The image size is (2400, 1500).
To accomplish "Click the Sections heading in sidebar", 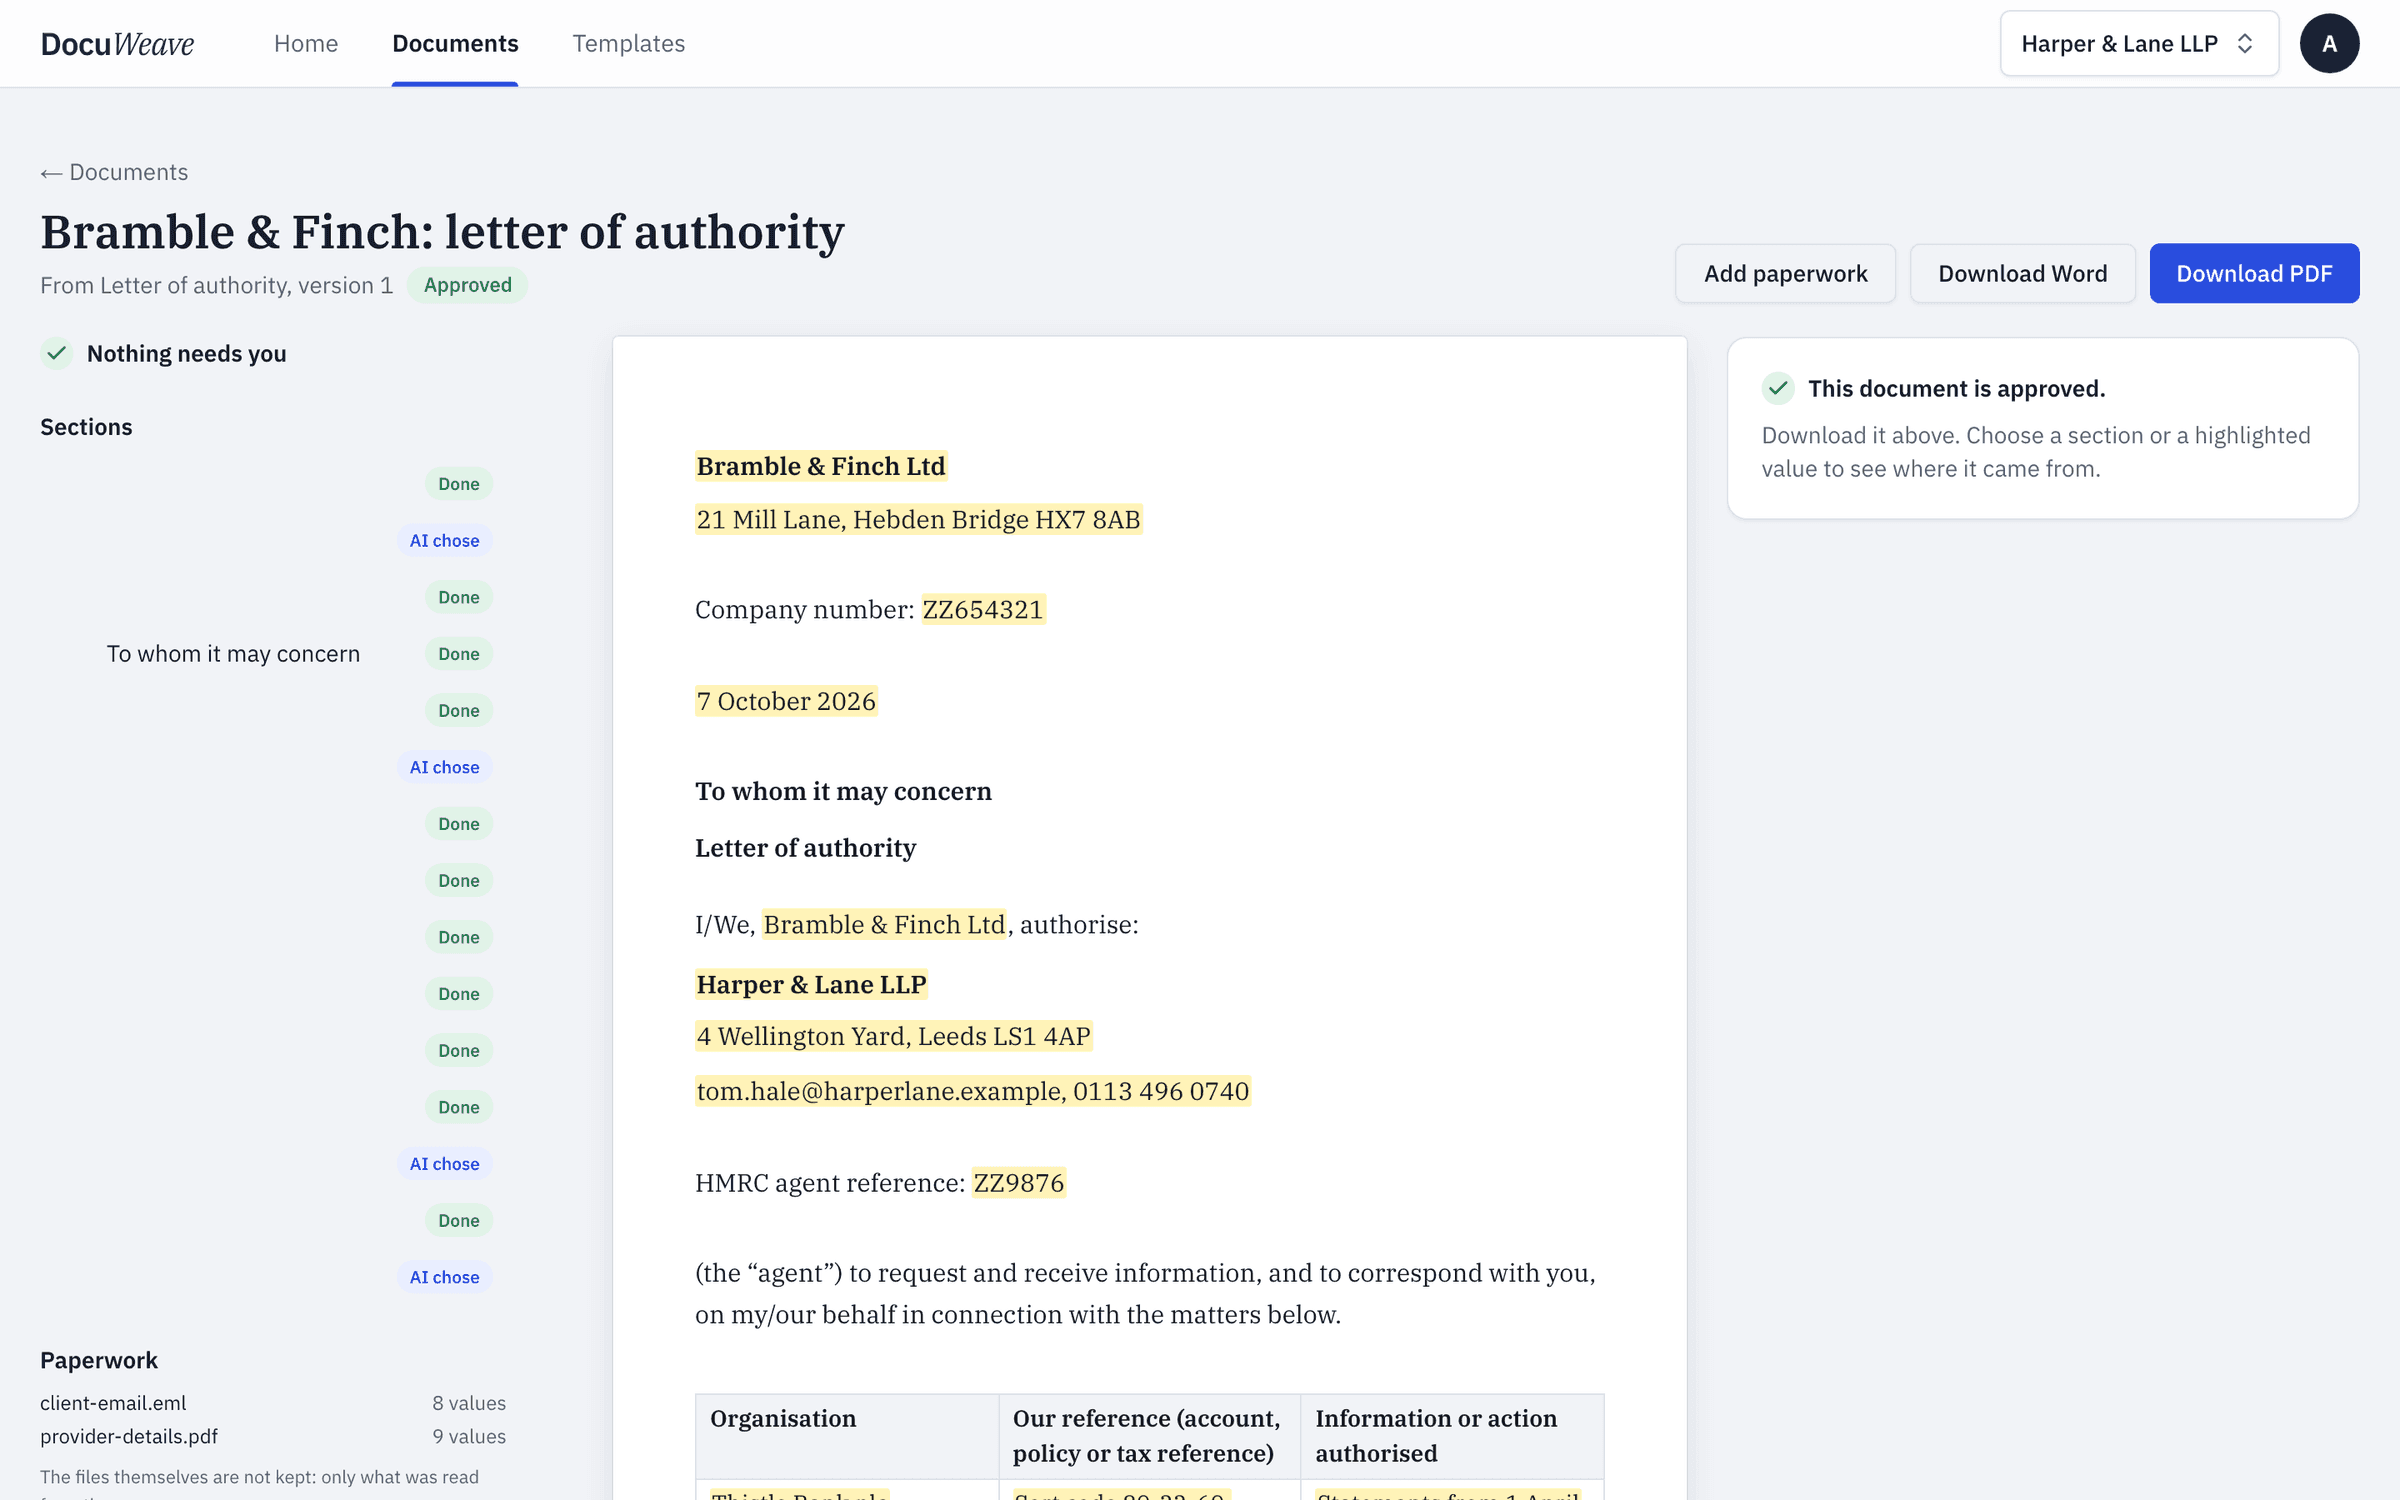I will [x=86, y=427].
